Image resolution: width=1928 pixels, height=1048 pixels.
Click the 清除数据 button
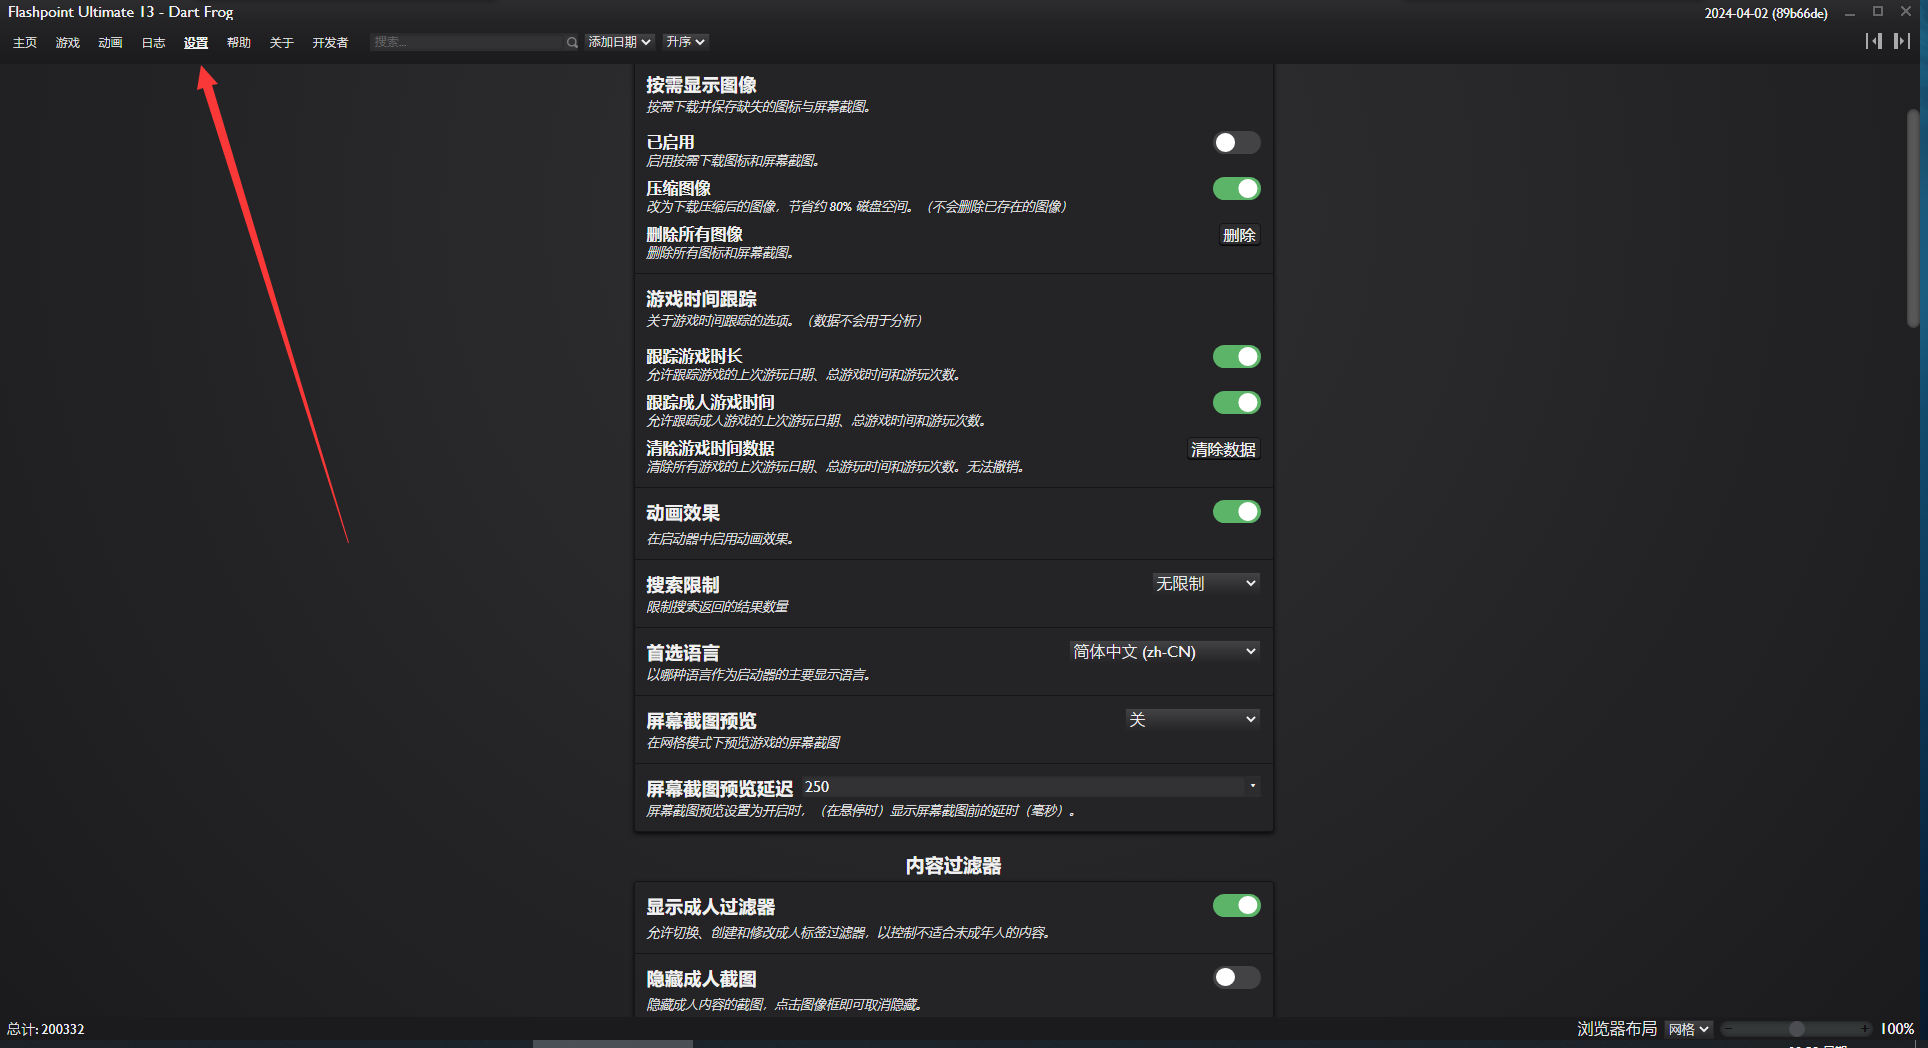tap(1223, 449)
